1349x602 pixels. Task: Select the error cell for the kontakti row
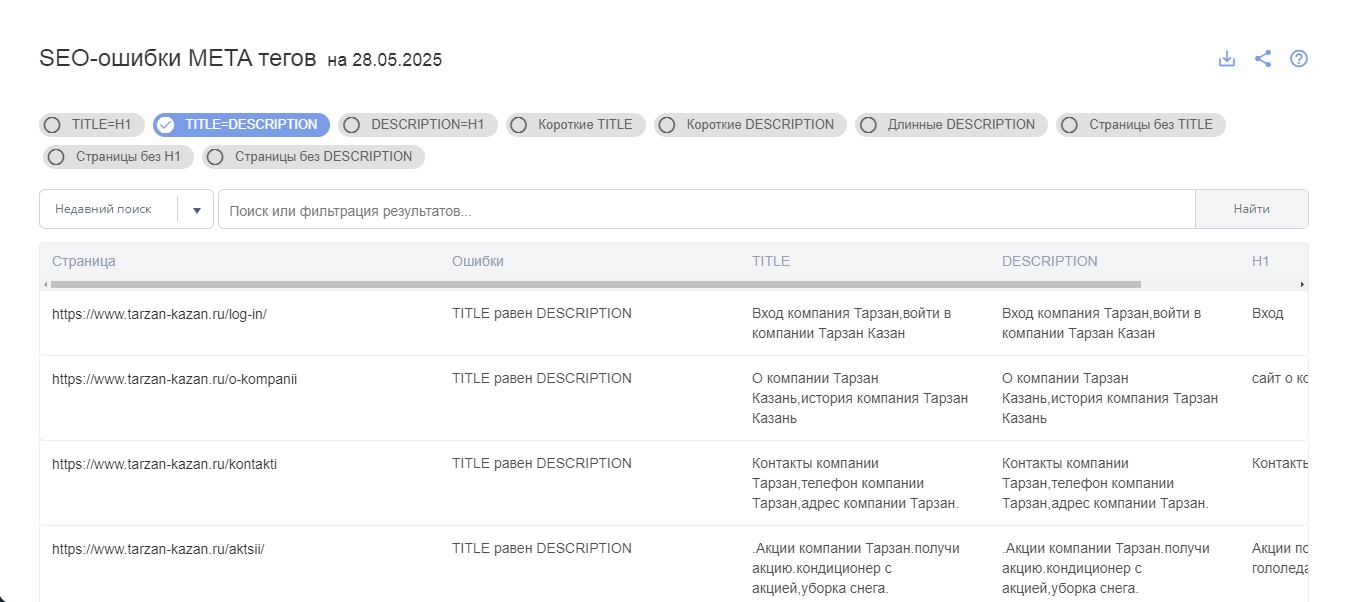pyautogui.click(x=542, y=463)
